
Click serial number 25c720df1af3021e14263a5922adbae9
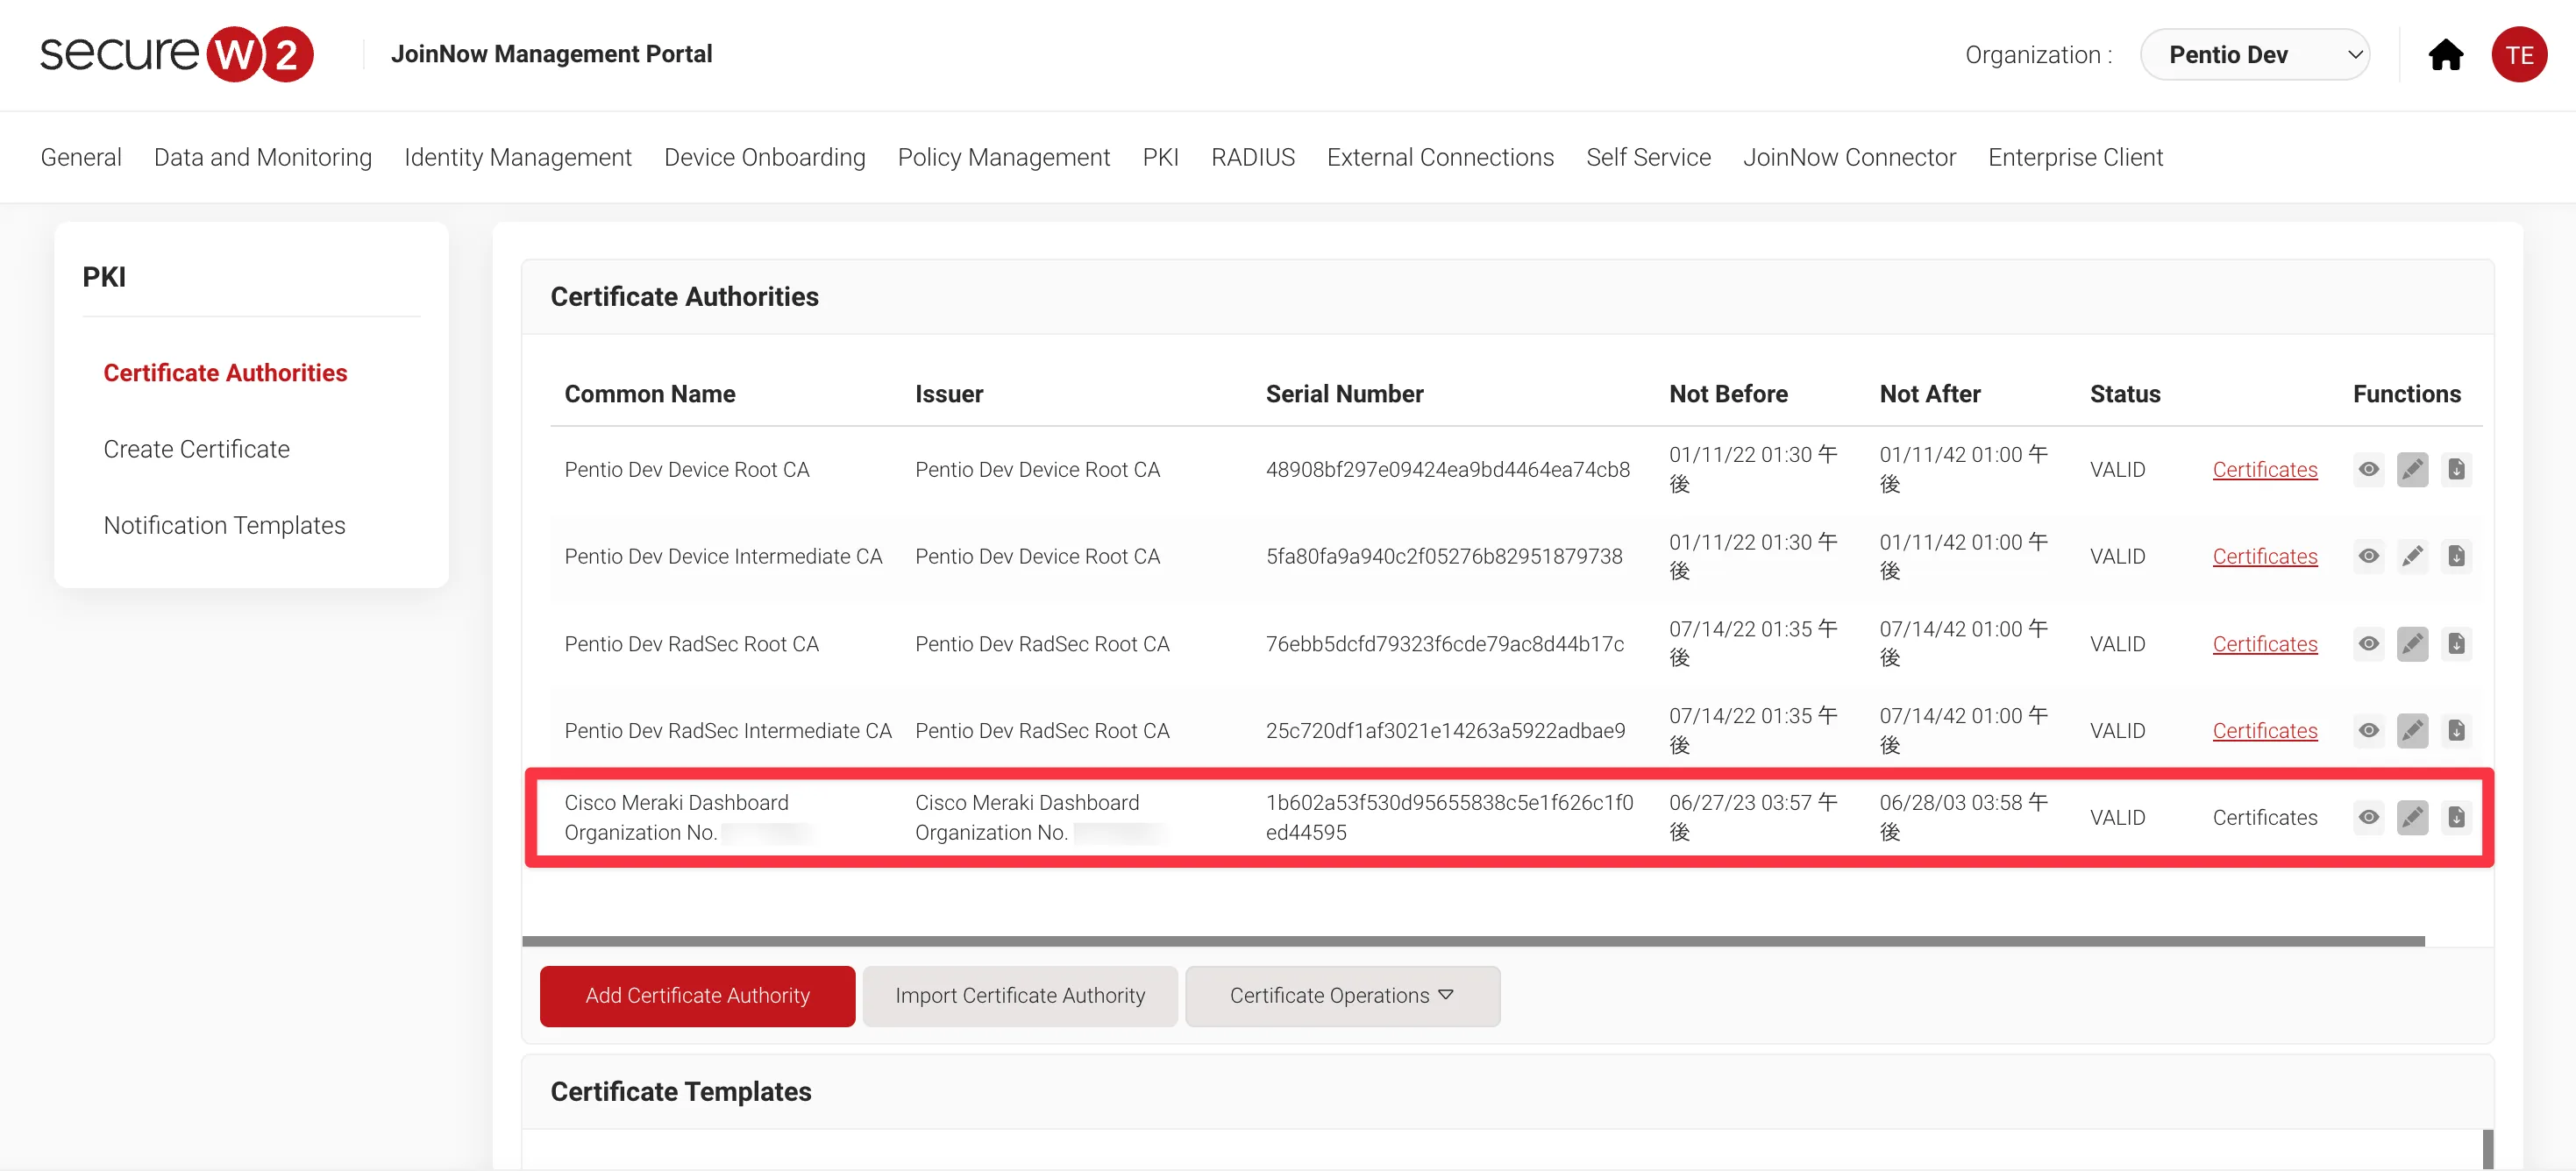(x=1445, y=730)
